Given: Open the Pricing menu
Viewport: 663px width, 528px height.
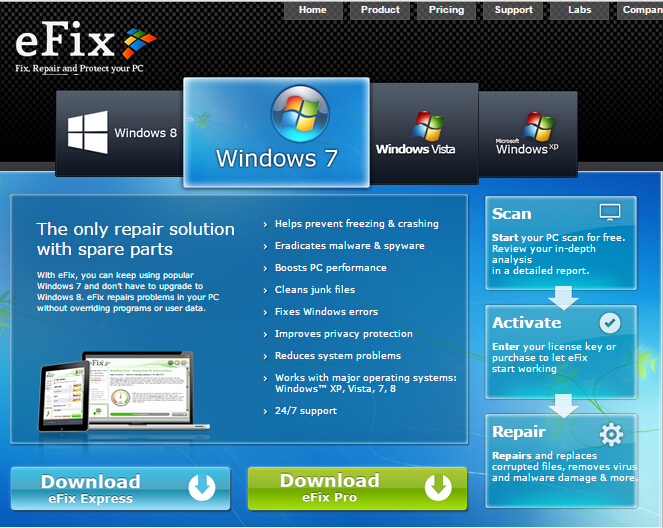Looking at the screenshot, I should 447,10.
